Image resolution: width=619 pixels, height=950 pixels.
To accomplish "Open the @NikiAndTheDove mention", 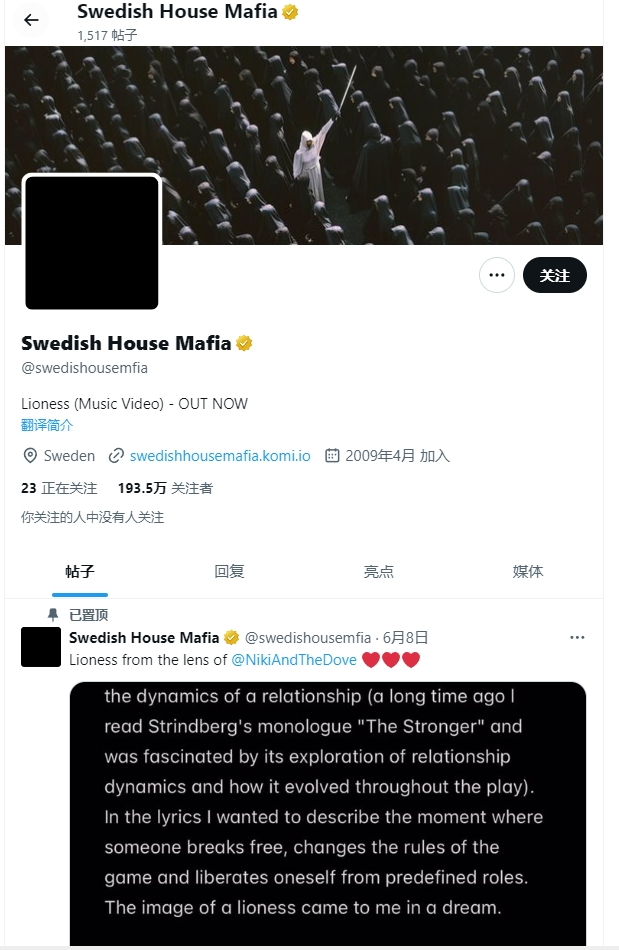I will pyautogui.click(x=294, y=660).
